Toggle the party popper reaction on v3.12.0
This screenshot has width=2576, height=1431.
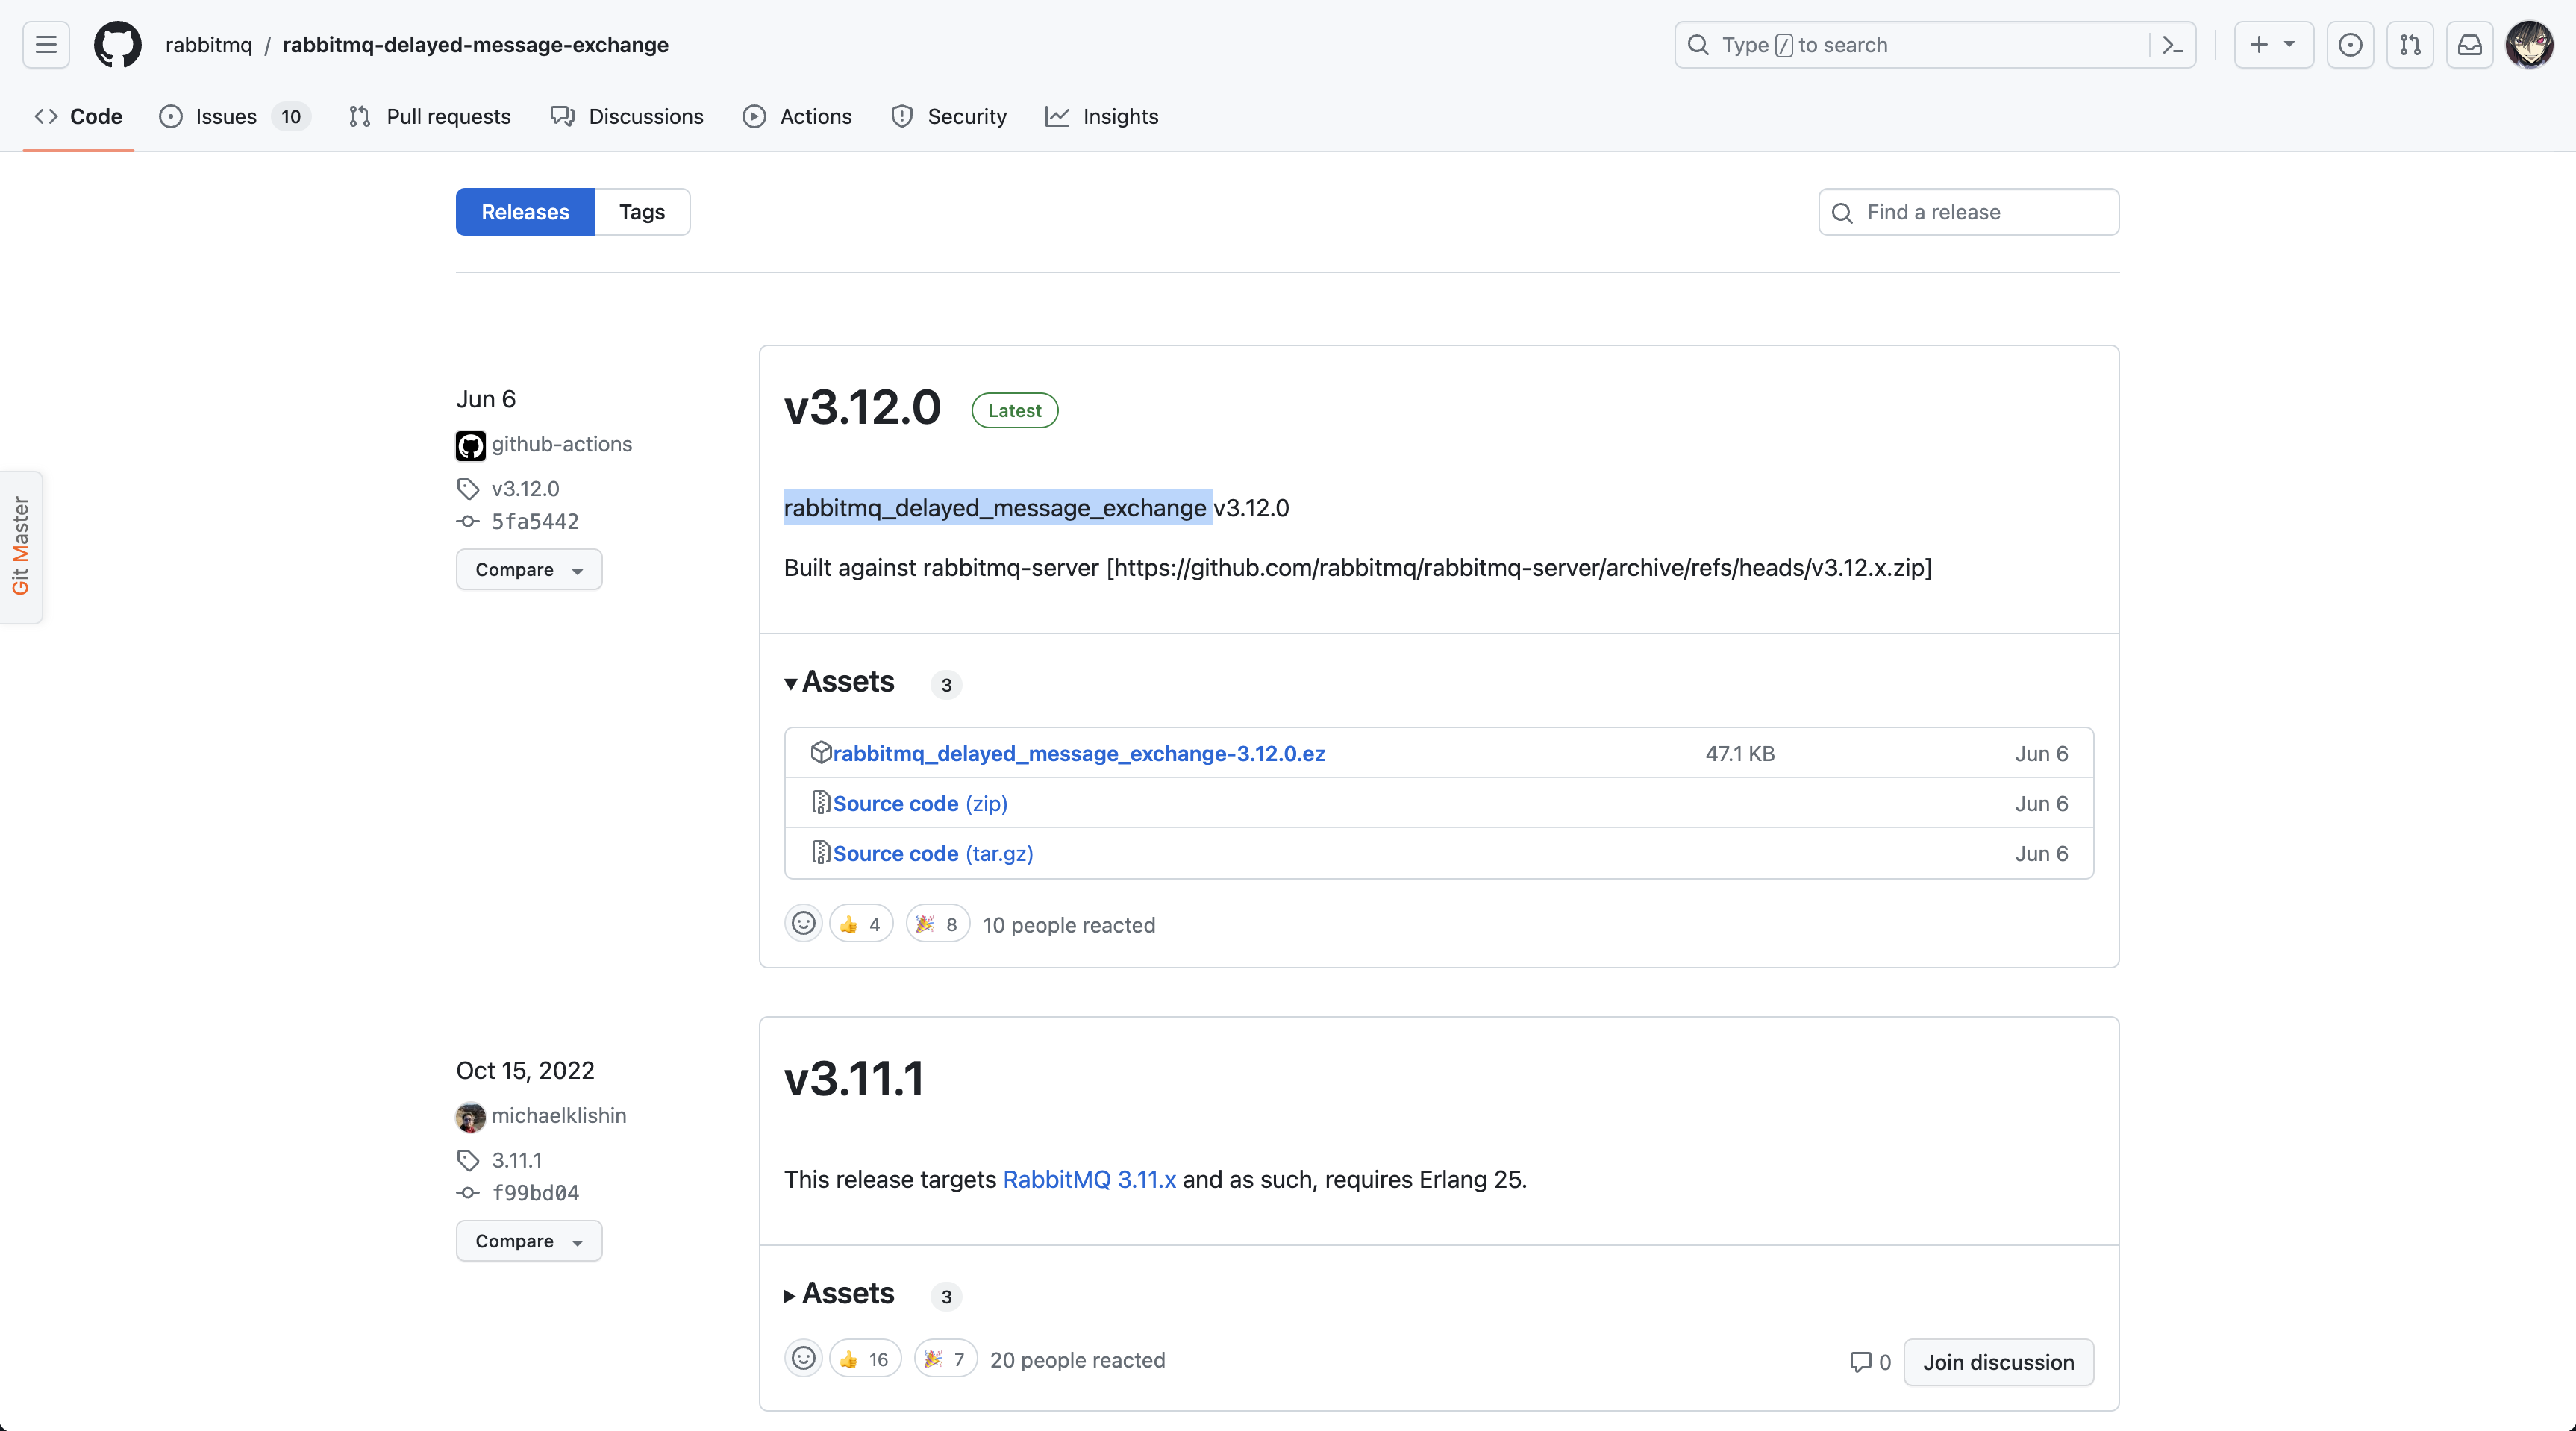[937, 924]
